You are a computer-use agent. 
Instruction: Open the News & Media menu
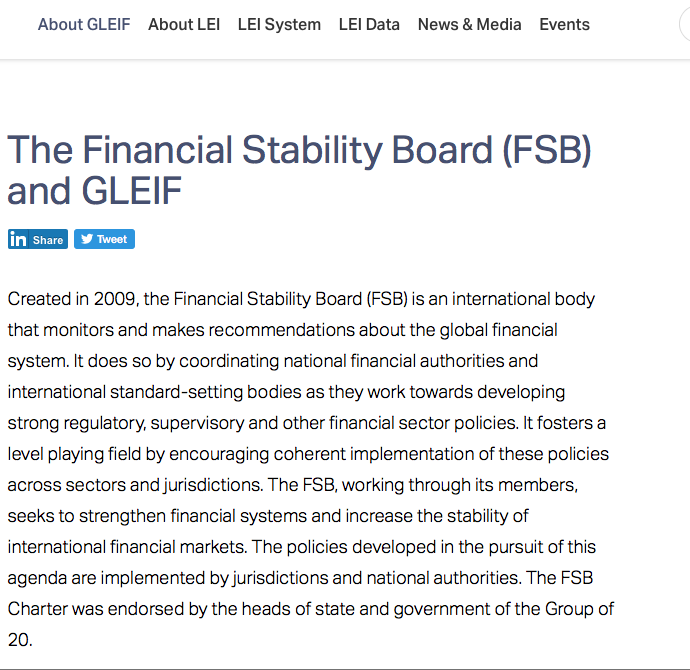[469, 24]
